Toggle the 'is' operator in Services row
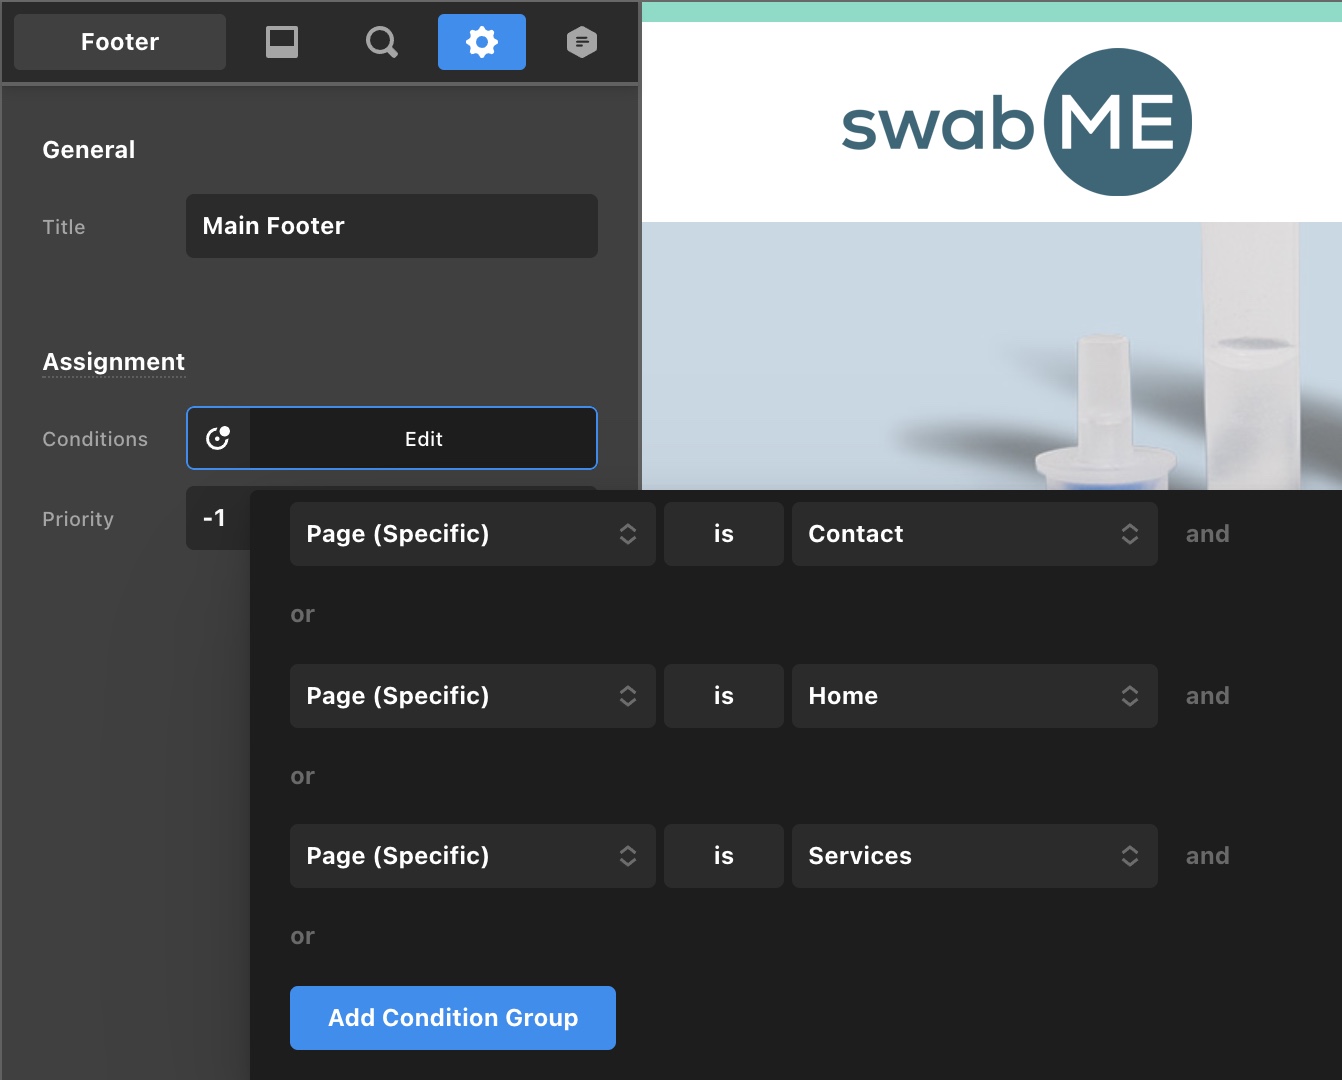 [724, 856]
